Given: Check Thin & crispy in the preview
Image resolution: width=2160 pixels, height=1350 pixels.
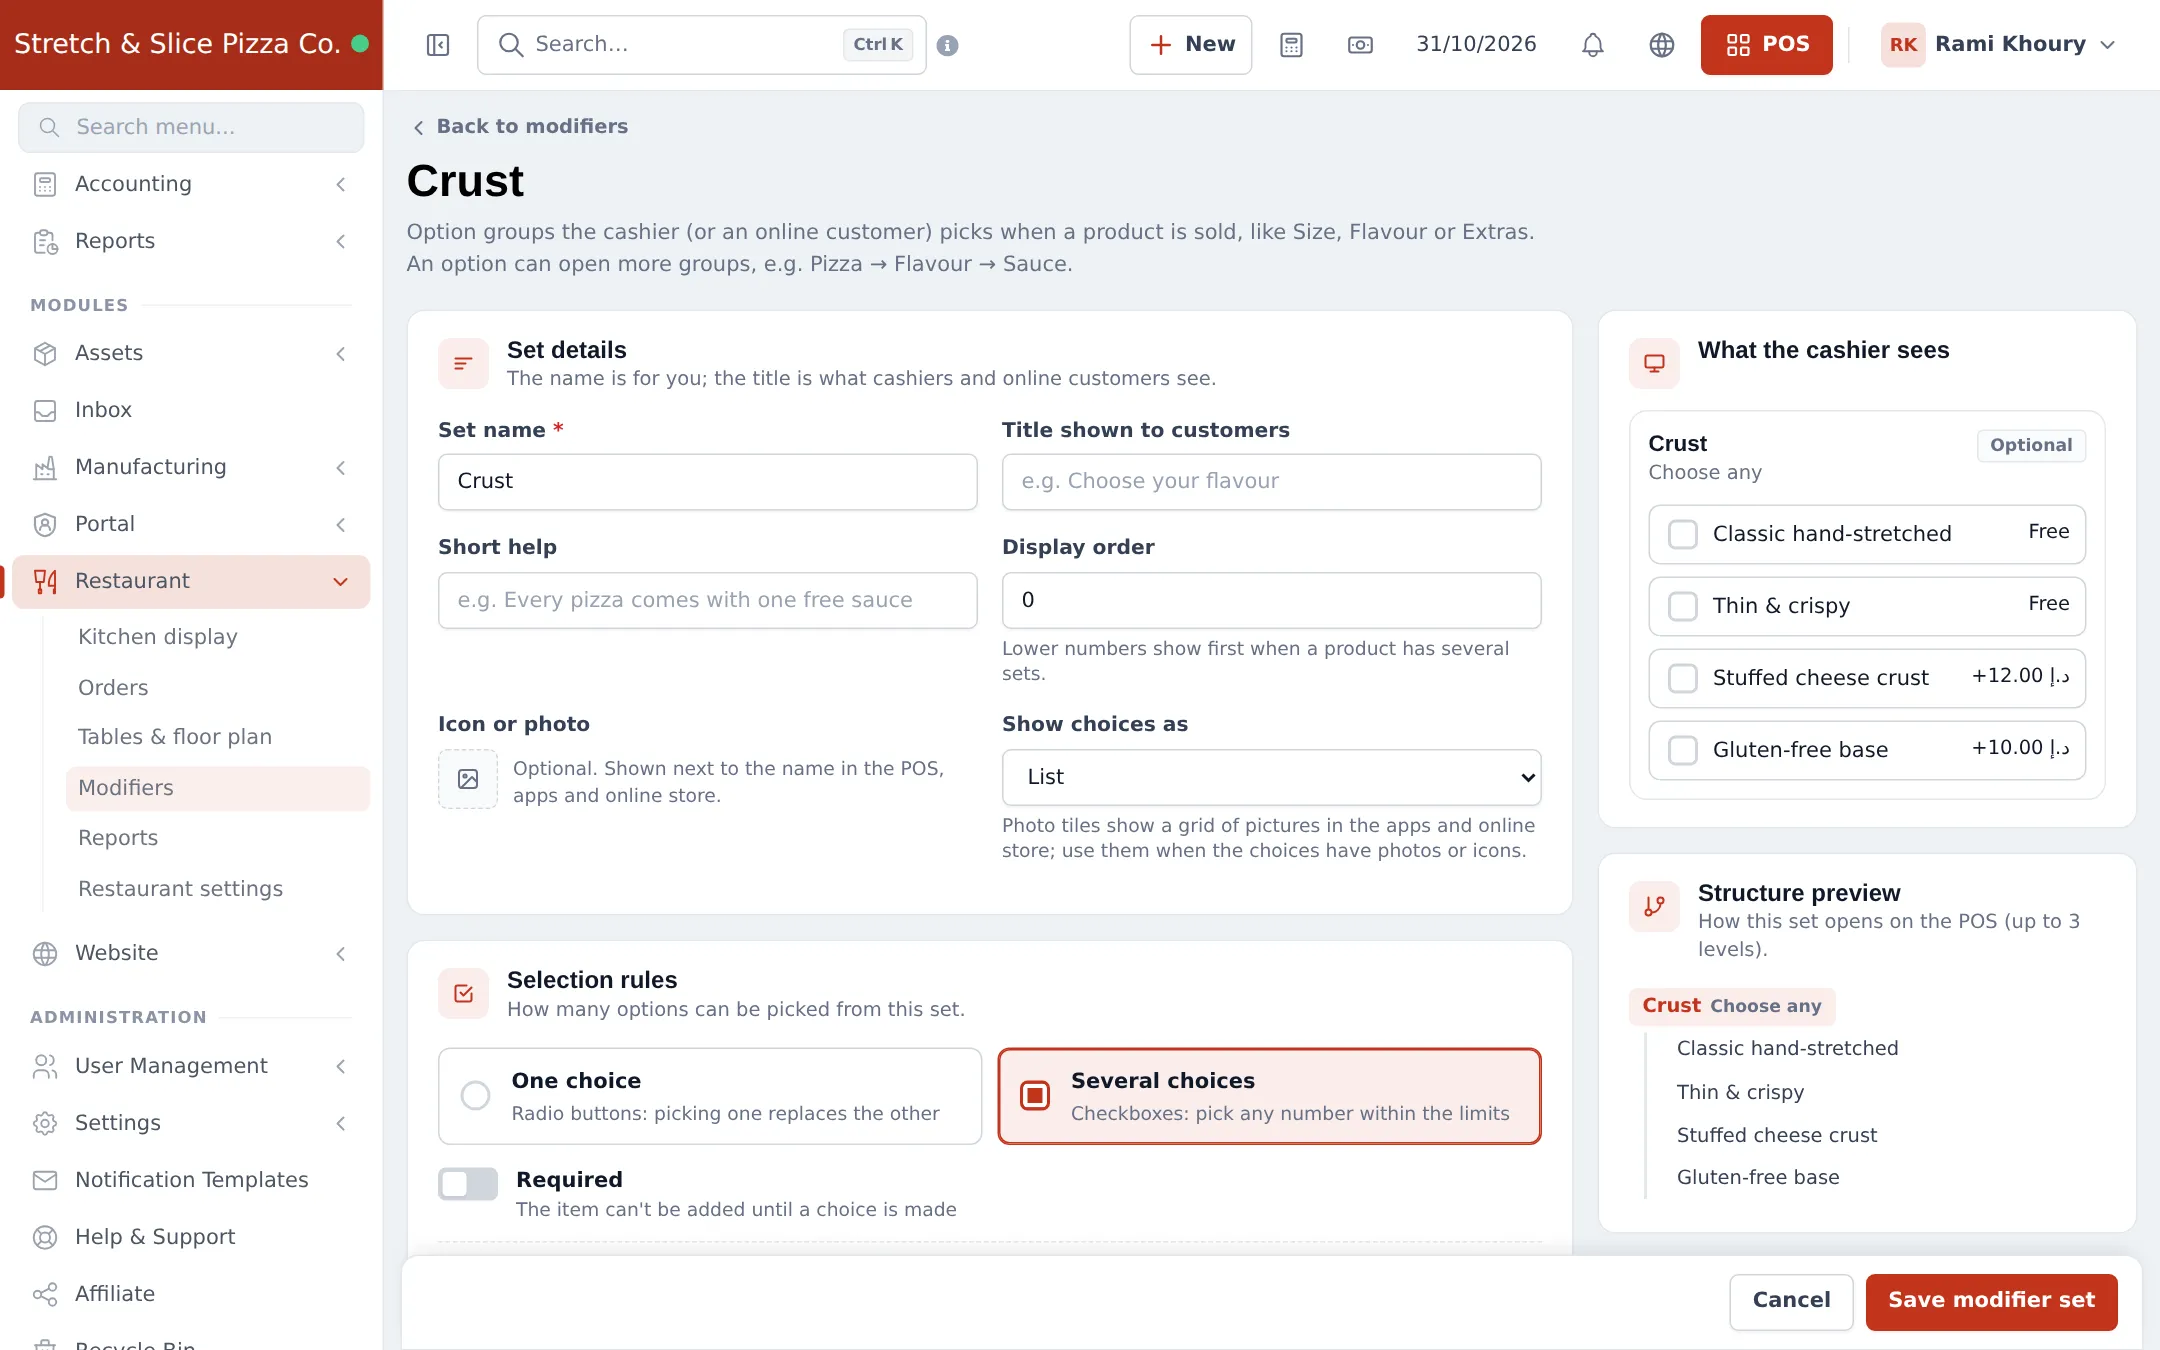Looking at the screenshot, I should (1683, 606).
